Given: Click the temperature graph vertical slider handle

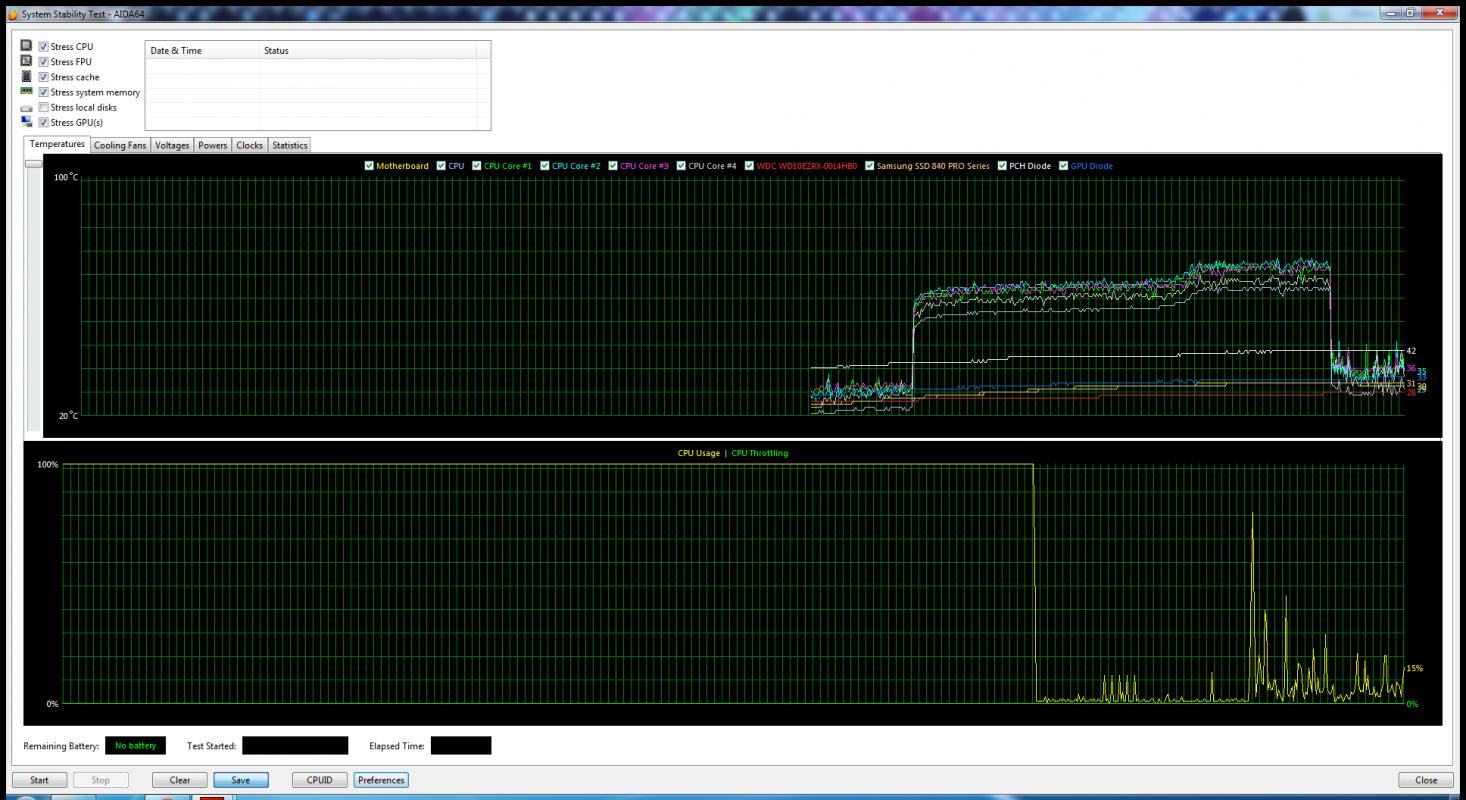Looking at the screenshot, I should point(33,163).
